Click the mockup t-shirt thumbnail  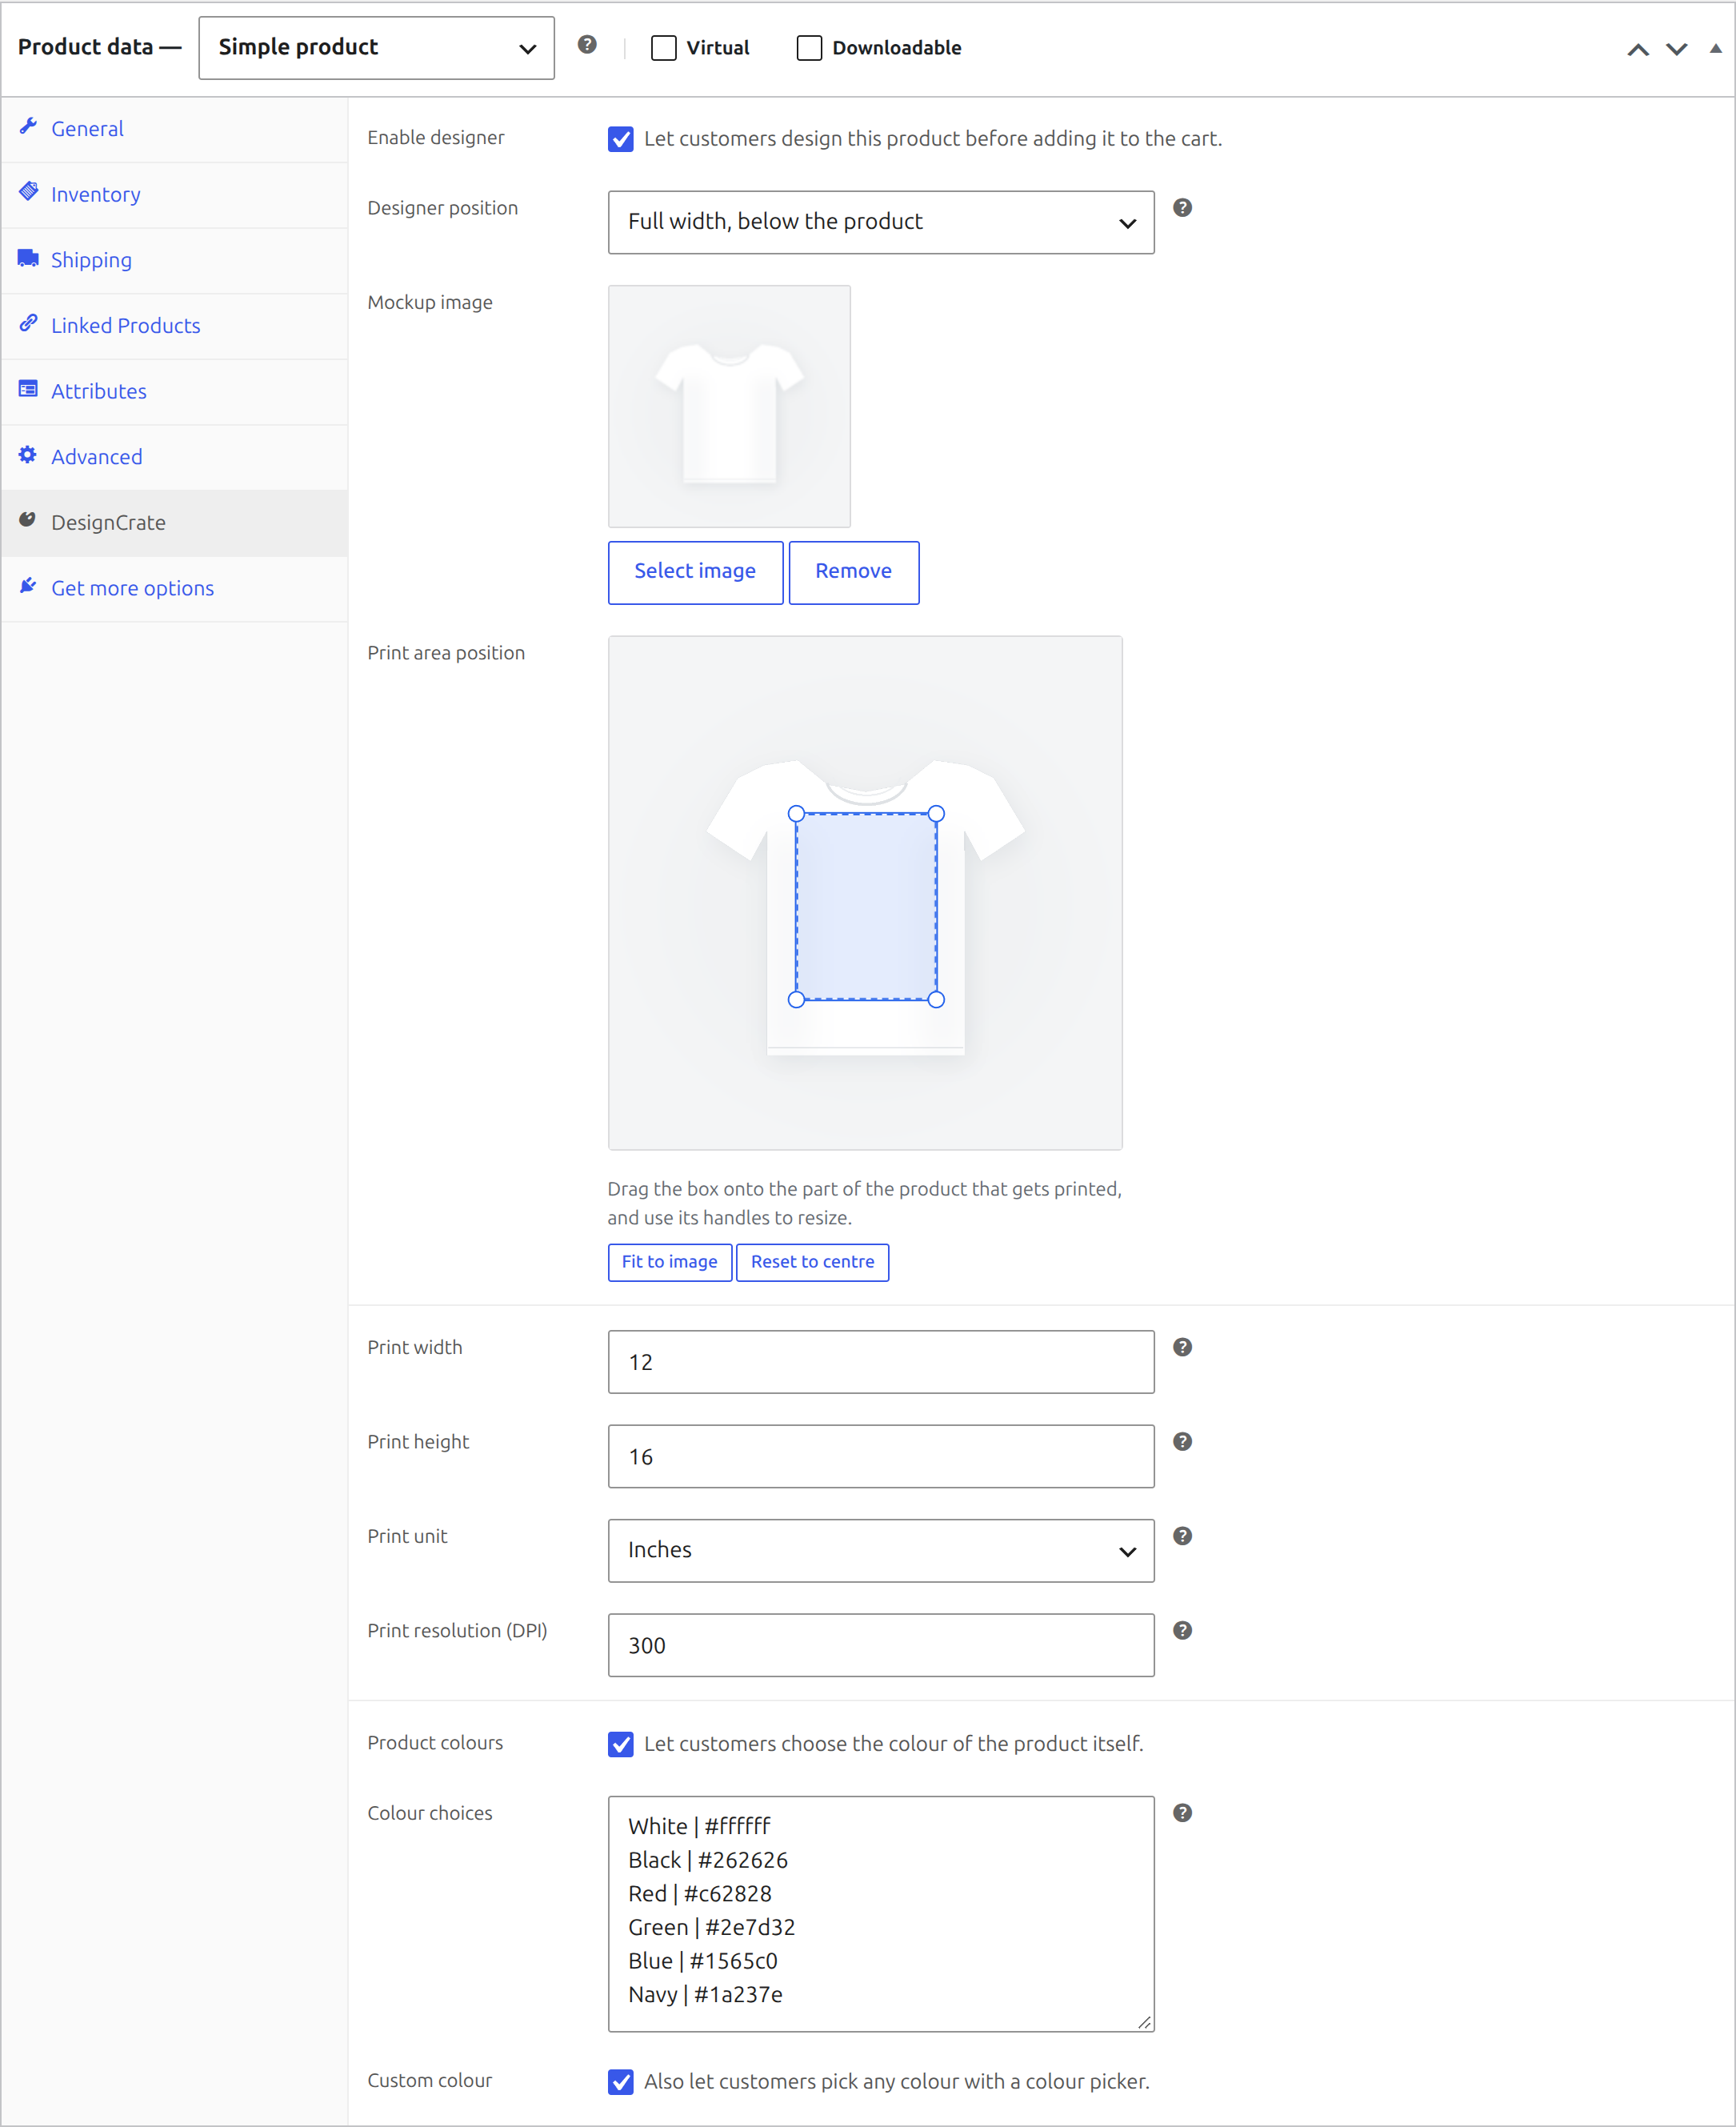(x=729, y=406)
